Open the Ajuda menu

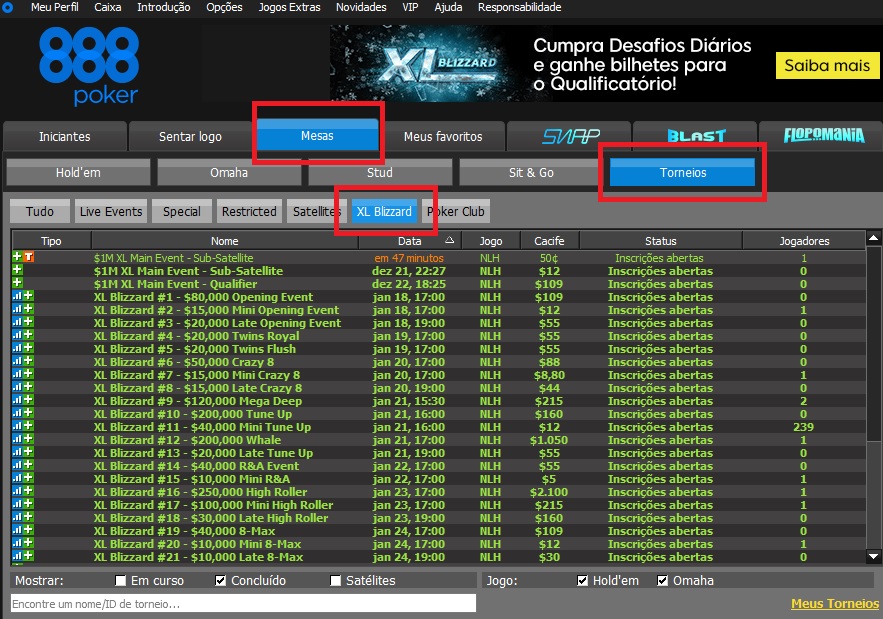pos(448,7)
